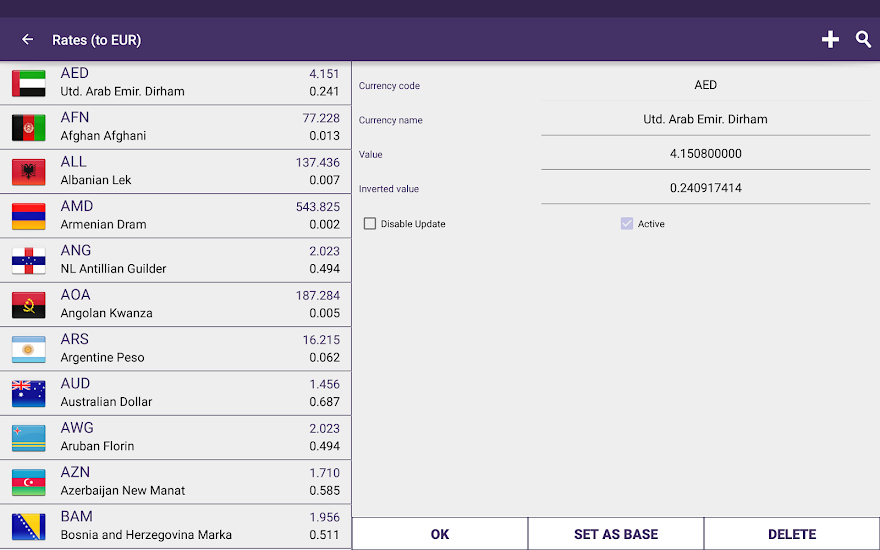Screen dimensions: 880x550
Task: Open the AZN Azerbaijan New Manat entry
Action: (175, 481)
